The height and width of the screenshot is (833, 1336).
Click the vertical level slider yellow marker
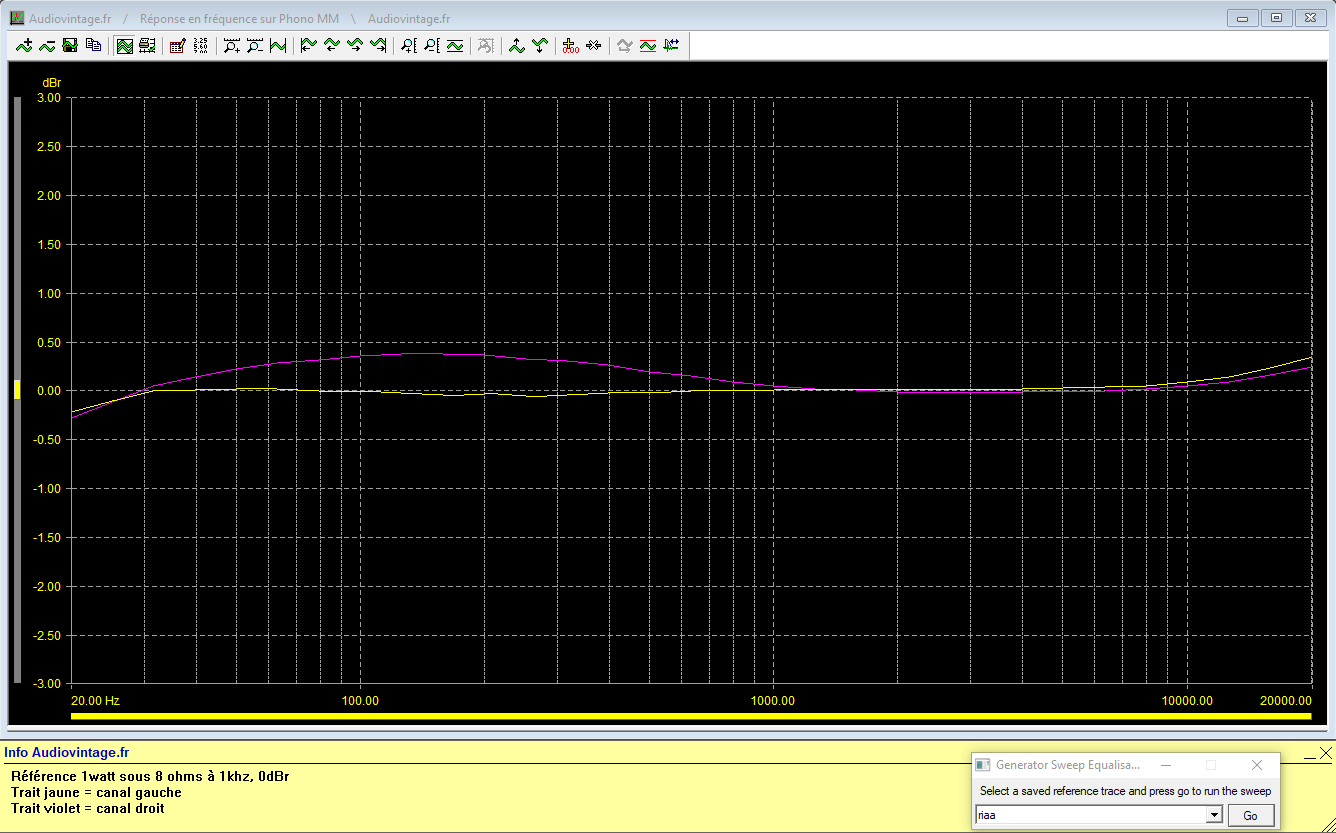17,390
